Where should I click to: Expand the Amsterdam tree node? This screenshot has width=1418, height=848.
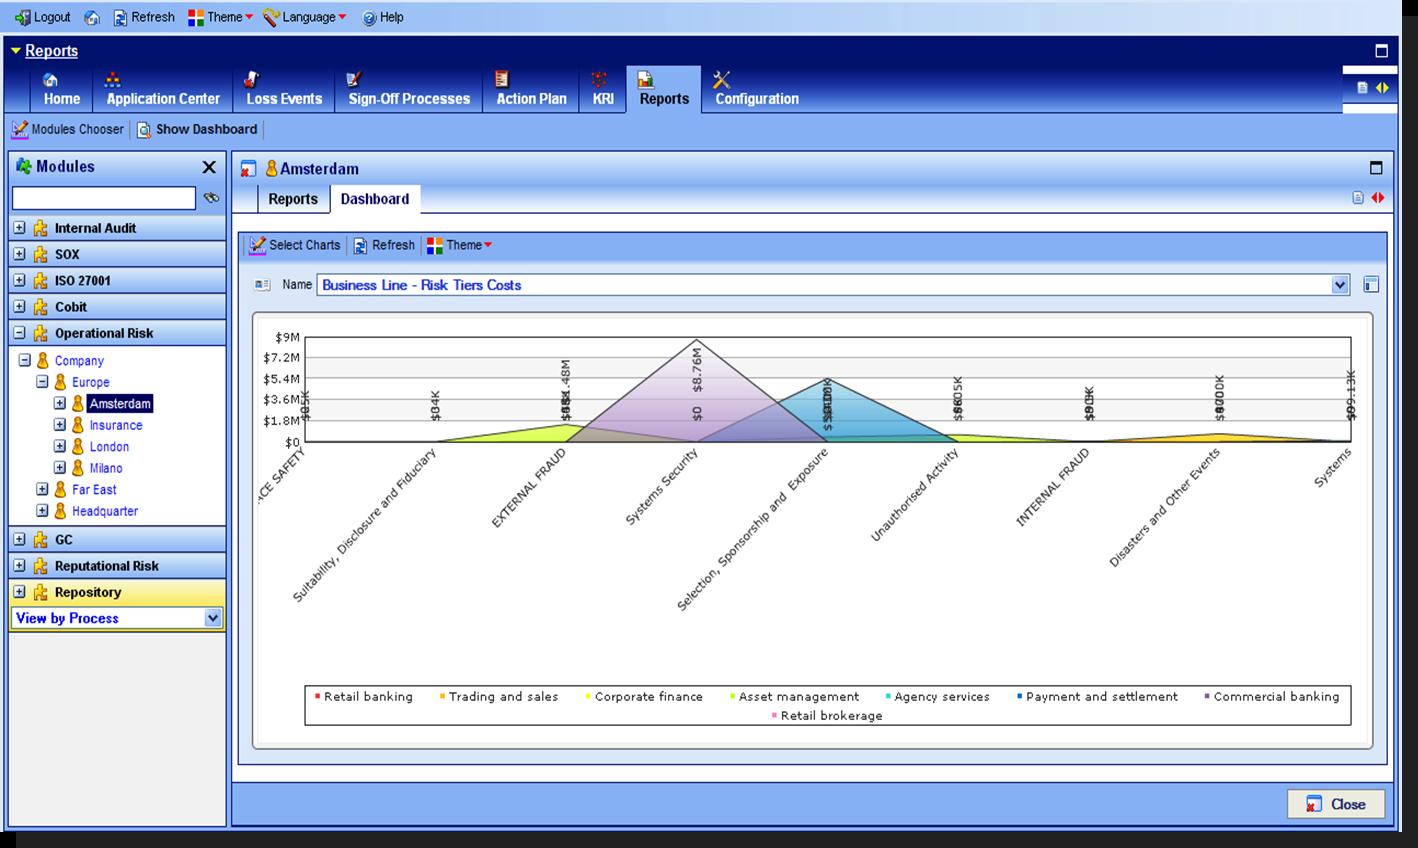[x=59, y=403]
